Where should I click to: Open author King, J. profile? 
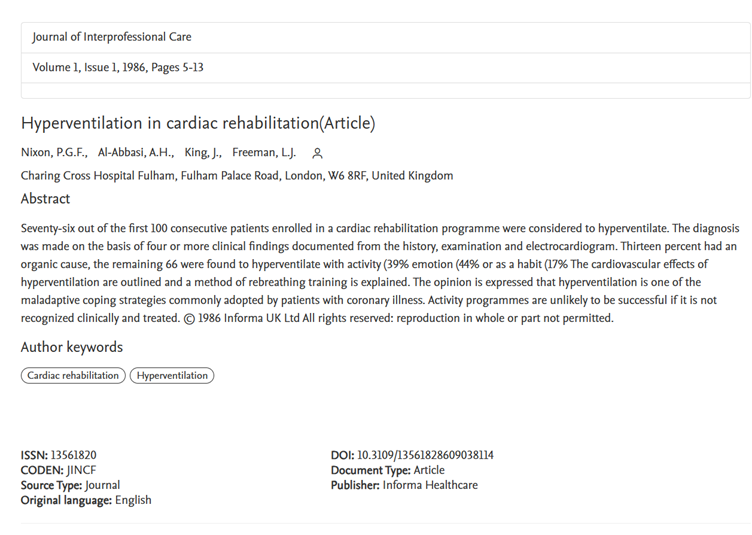[203, 152]
